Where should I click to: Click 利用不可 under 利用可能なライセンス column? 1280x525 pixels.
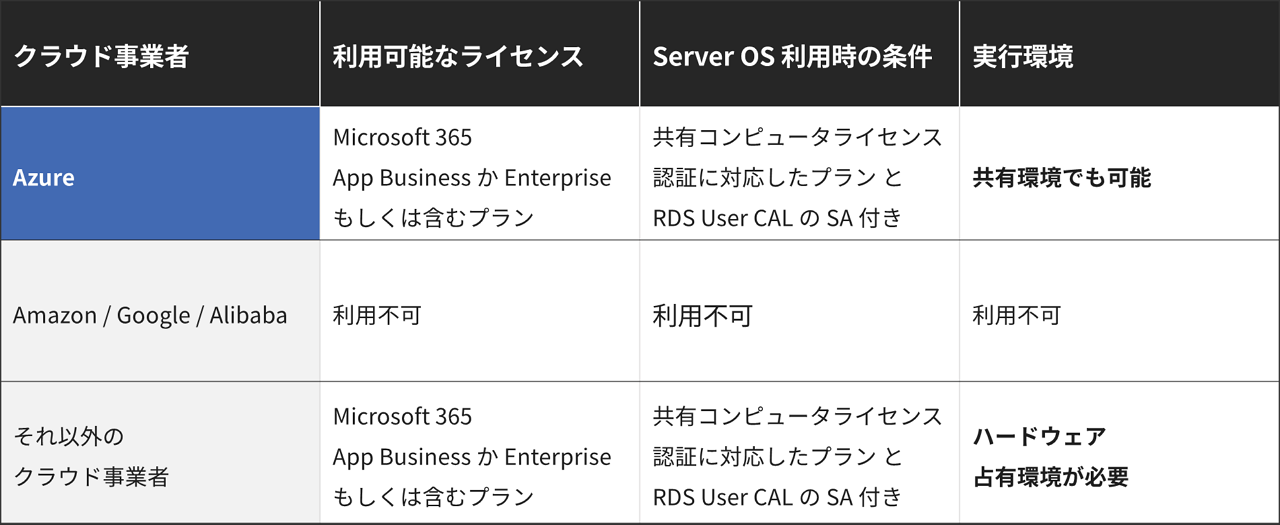(377, 316)
